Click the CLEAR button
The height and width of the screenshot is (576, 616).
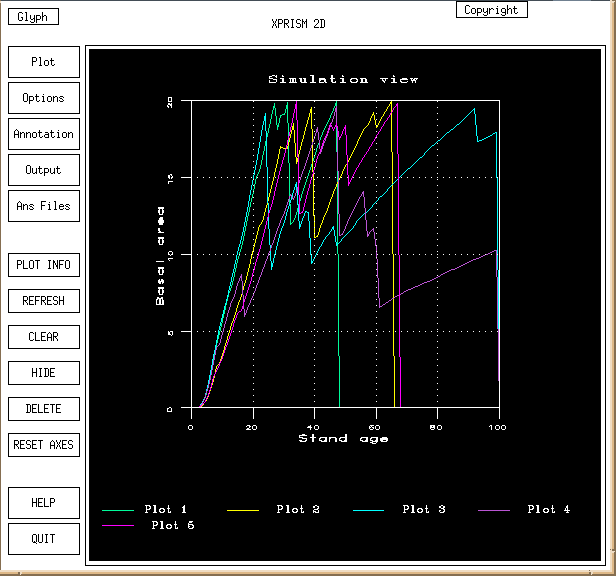[44, 337]
